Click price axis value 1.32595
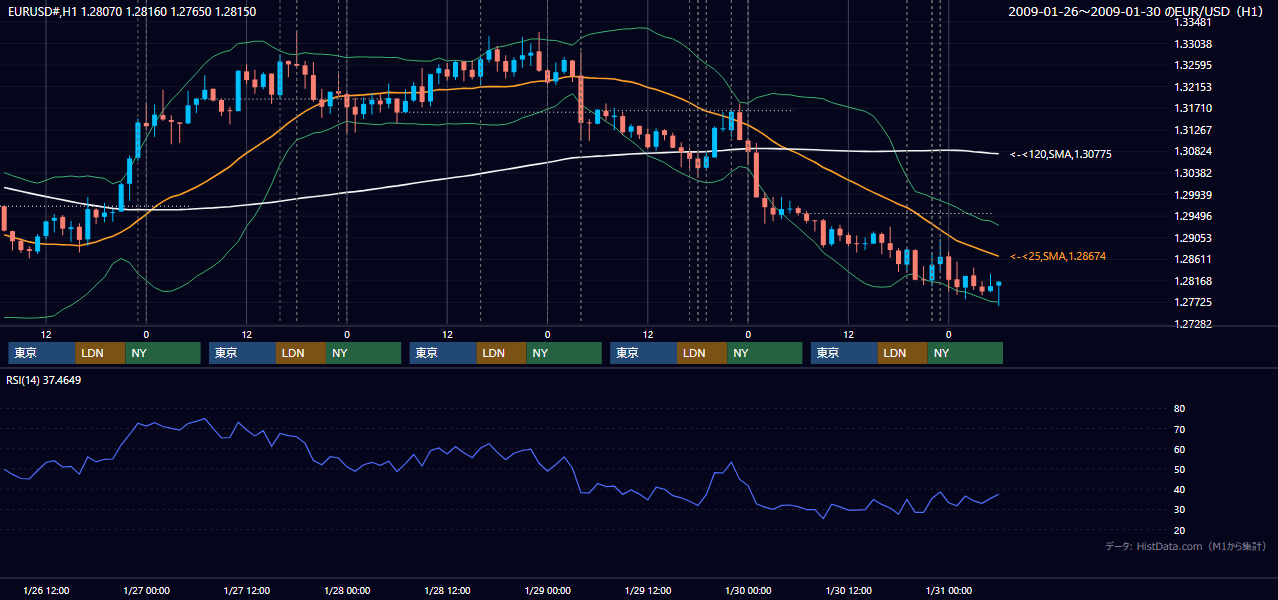 click(1193, 66)
